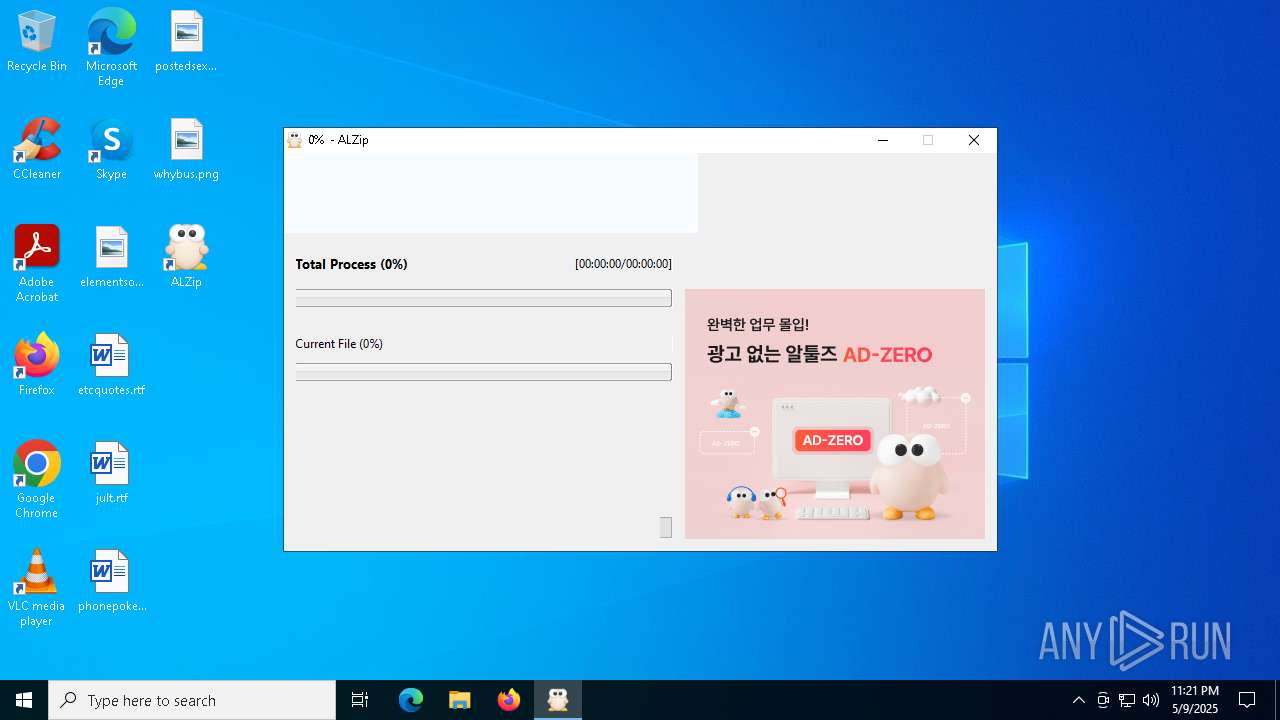Open the Google Chrome desktop shortcut
1280x720 pixels.
[37, 479]
